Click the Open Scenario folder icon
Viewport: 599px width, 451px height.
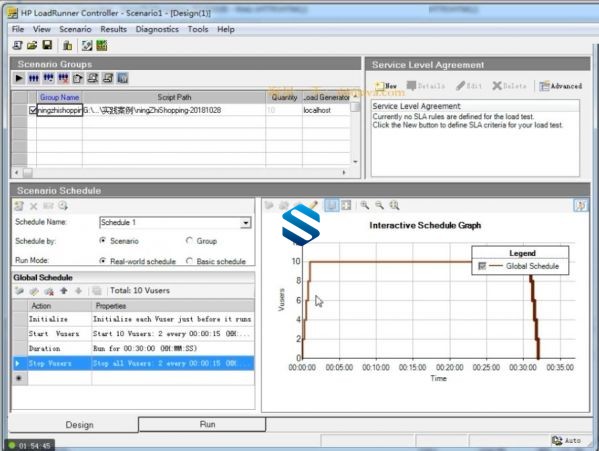tap(32, 45)
